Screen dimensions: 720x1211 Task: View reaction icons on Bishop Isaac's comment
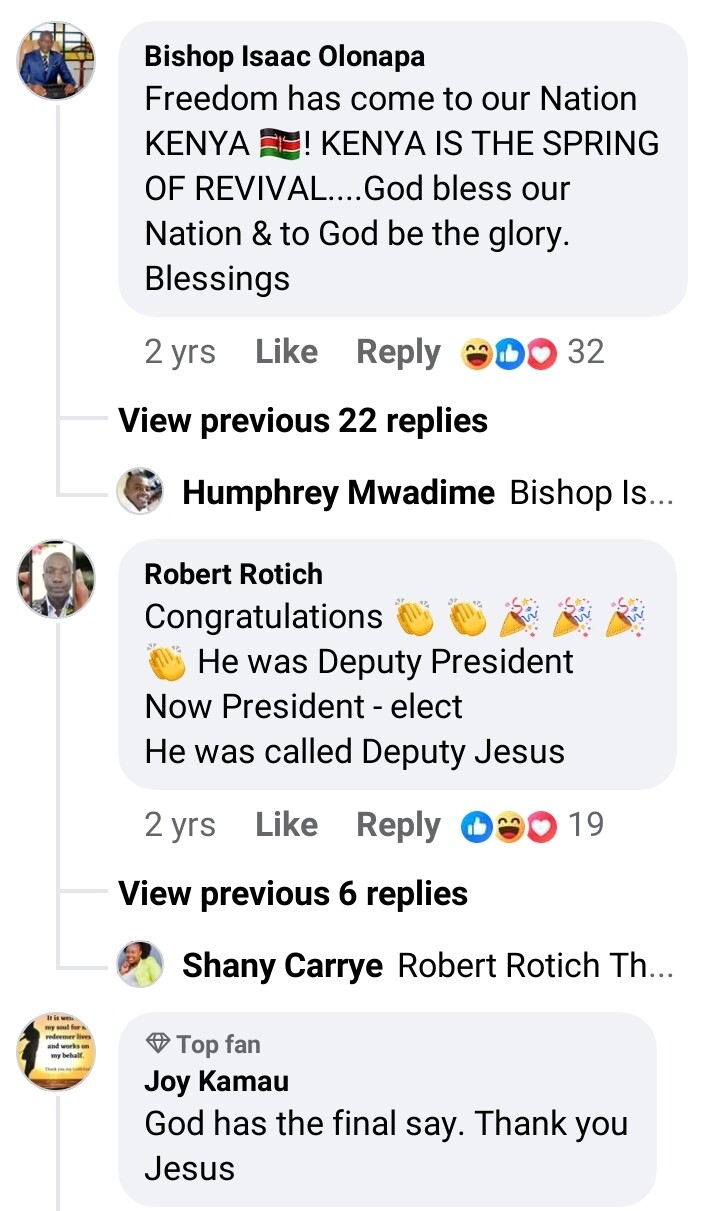click(508, 353)
